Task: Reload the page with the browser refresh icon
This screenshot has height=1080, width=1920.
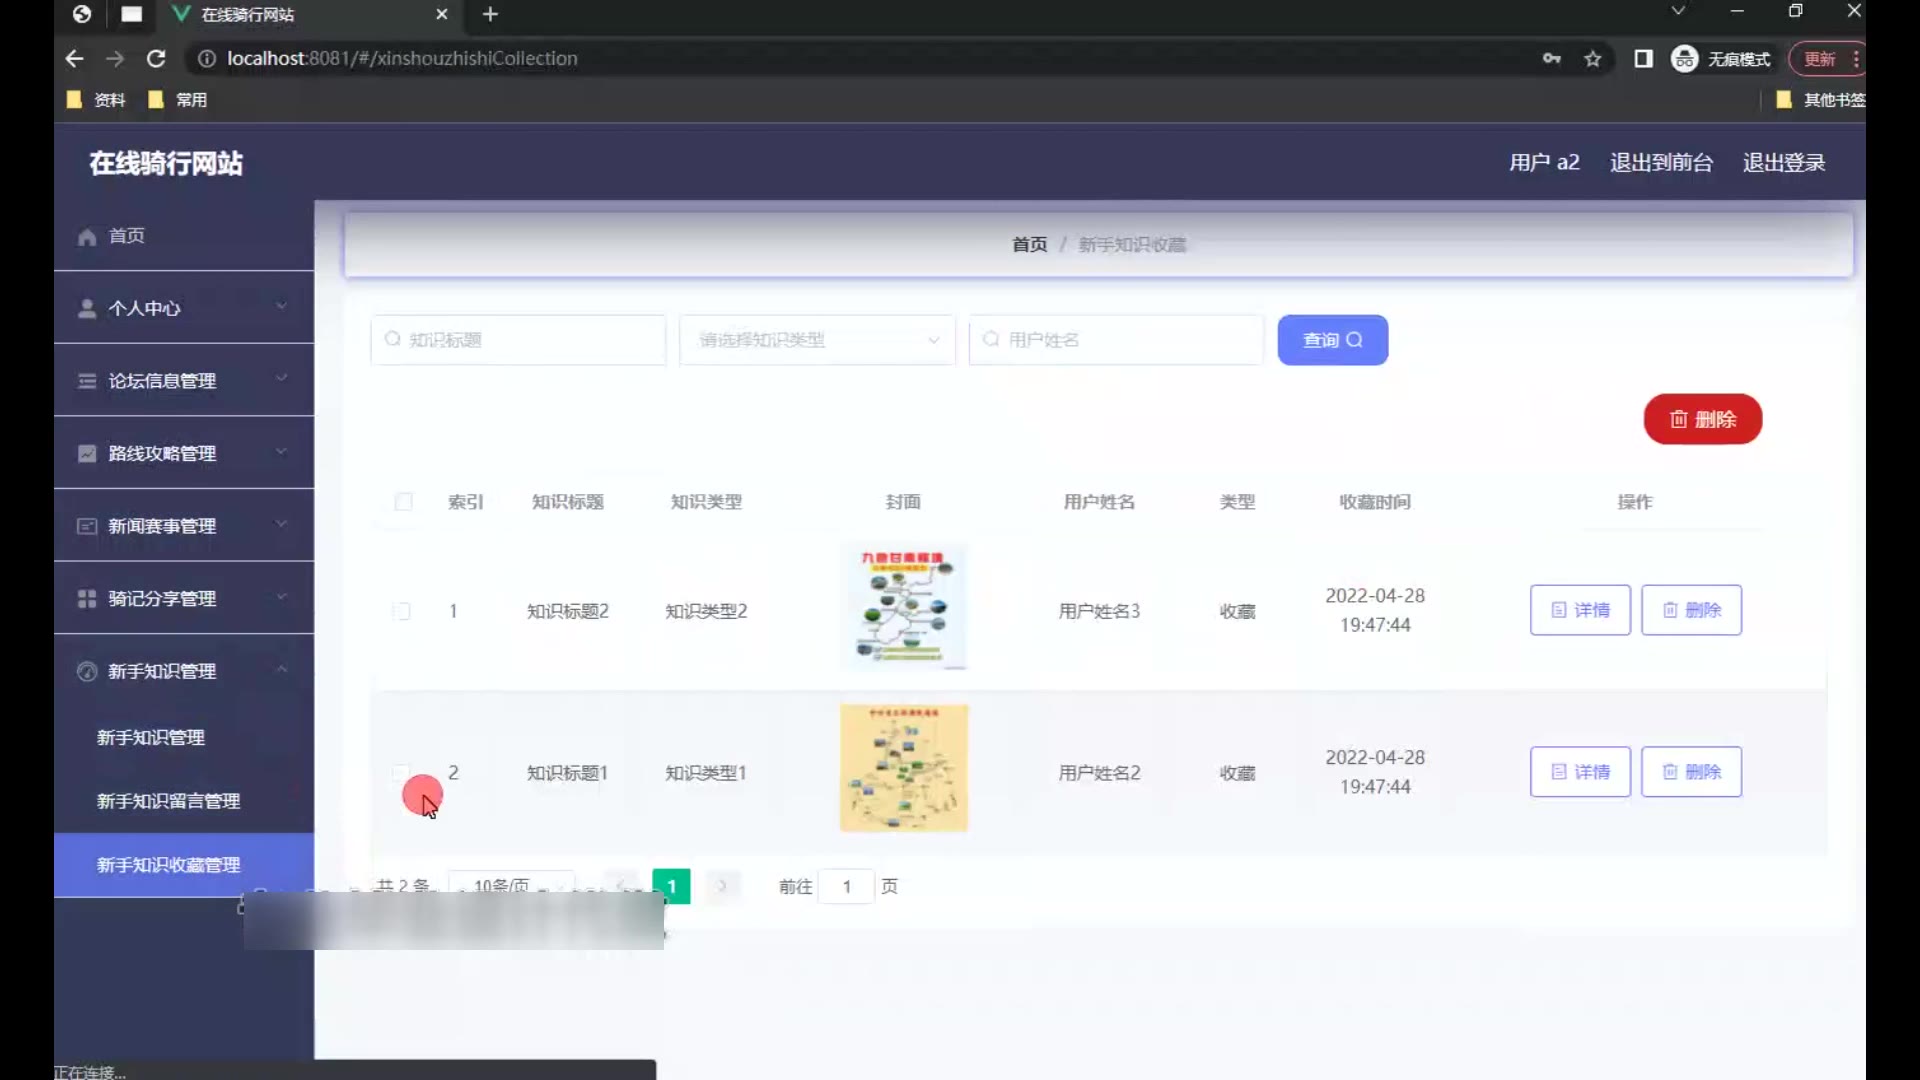Action: 156,59
